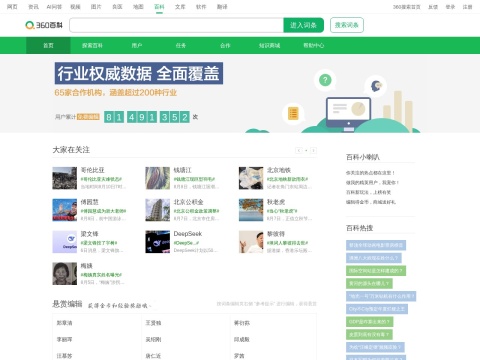Click the 哥伦比亚 entry title

[x=93, y=170]
